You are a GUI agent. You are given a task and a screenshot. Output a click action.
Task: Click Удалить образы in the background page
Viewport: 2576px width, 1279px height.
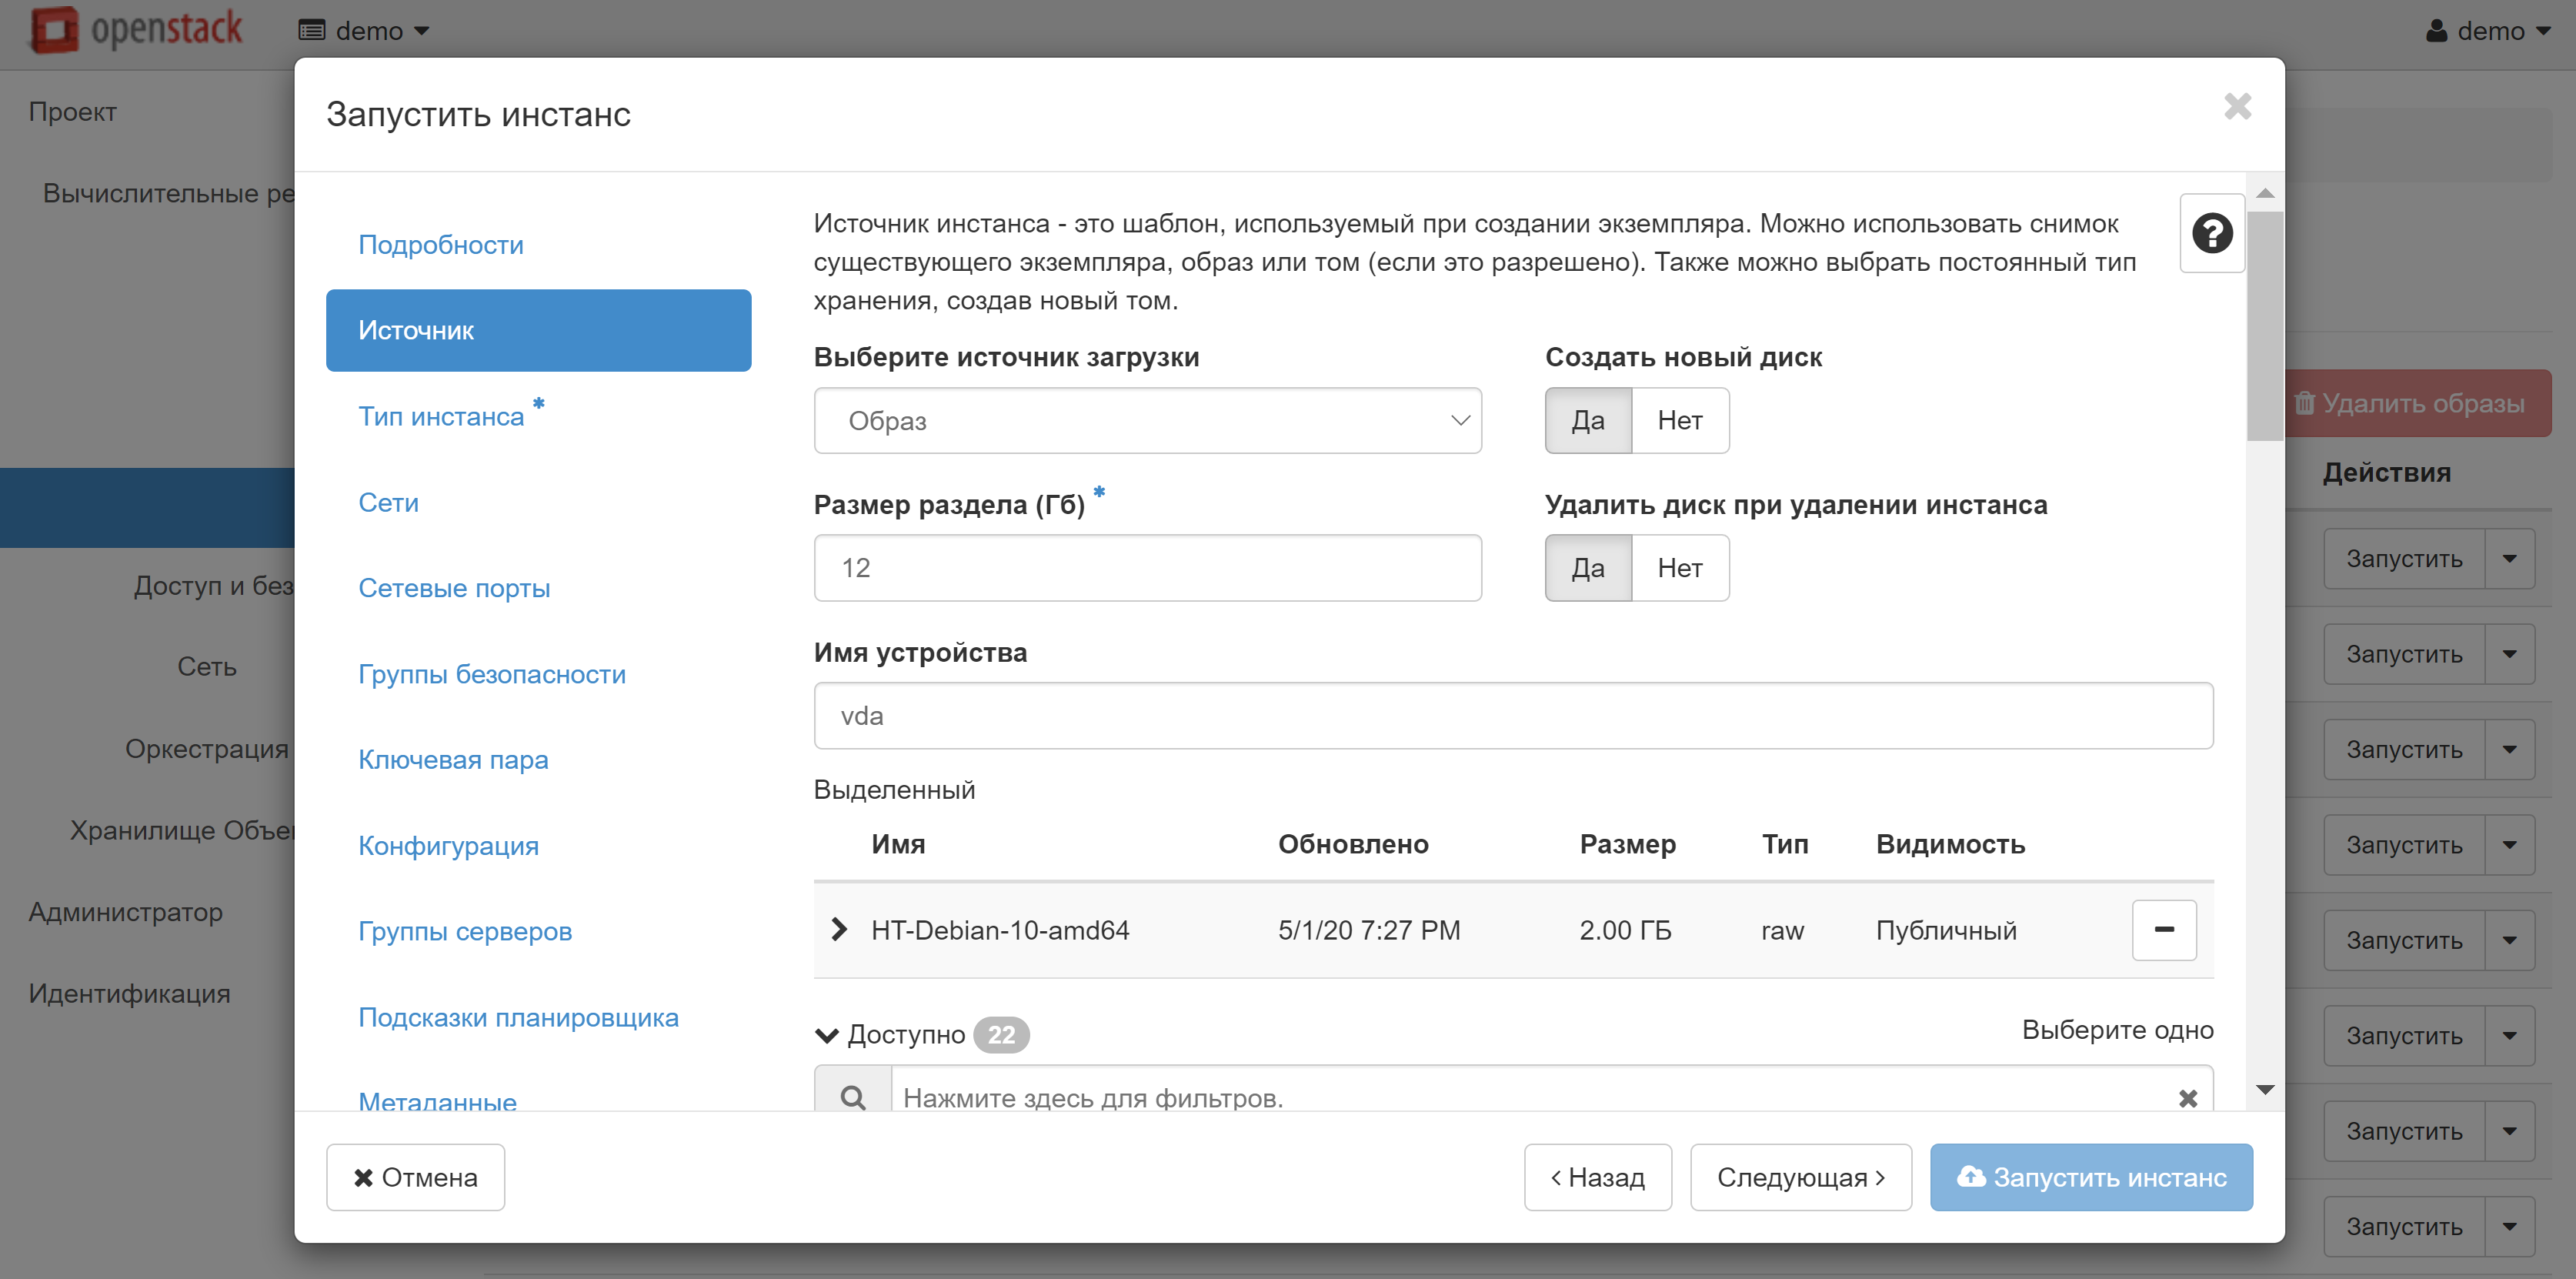coord(2418,403)
